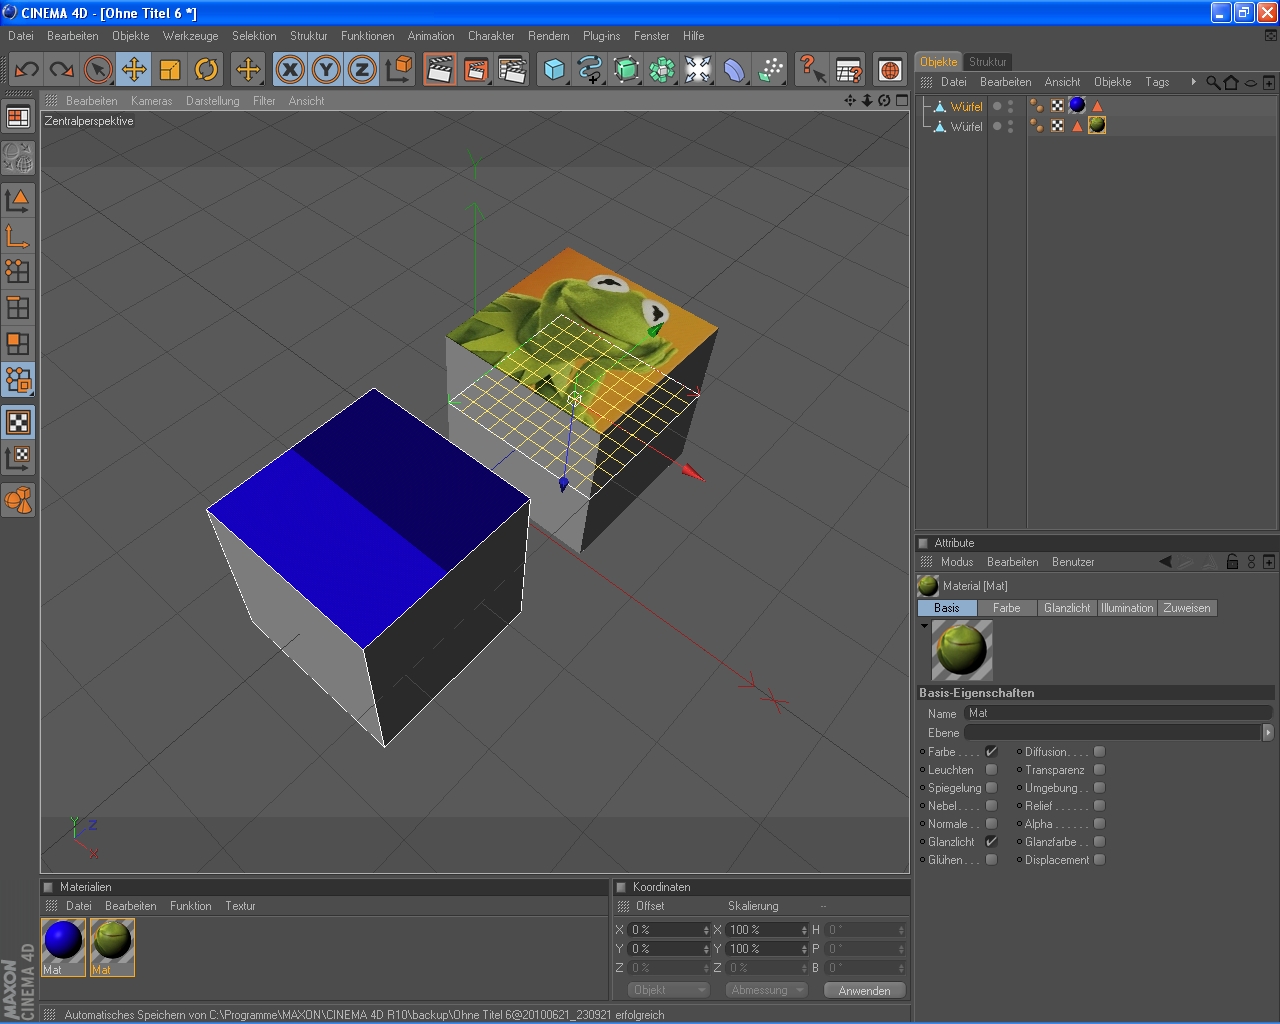Open the Datei menu in the main menu bar

21,36
